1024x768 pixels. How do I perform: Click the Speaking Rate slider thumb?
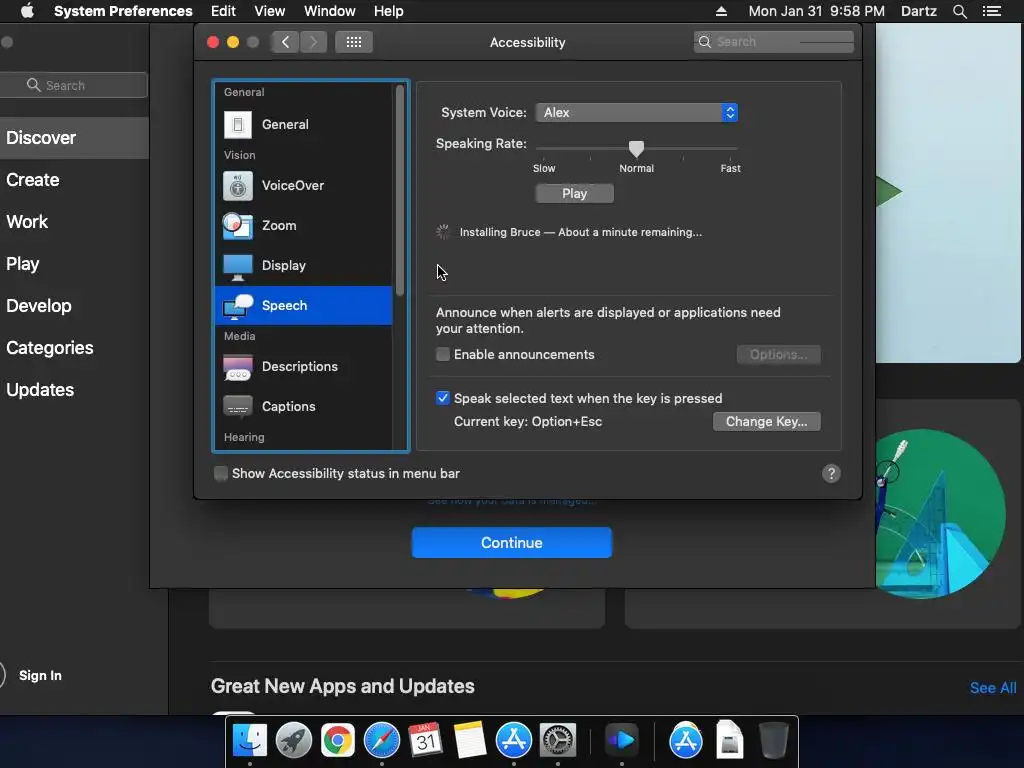click(x=636, y=149)
